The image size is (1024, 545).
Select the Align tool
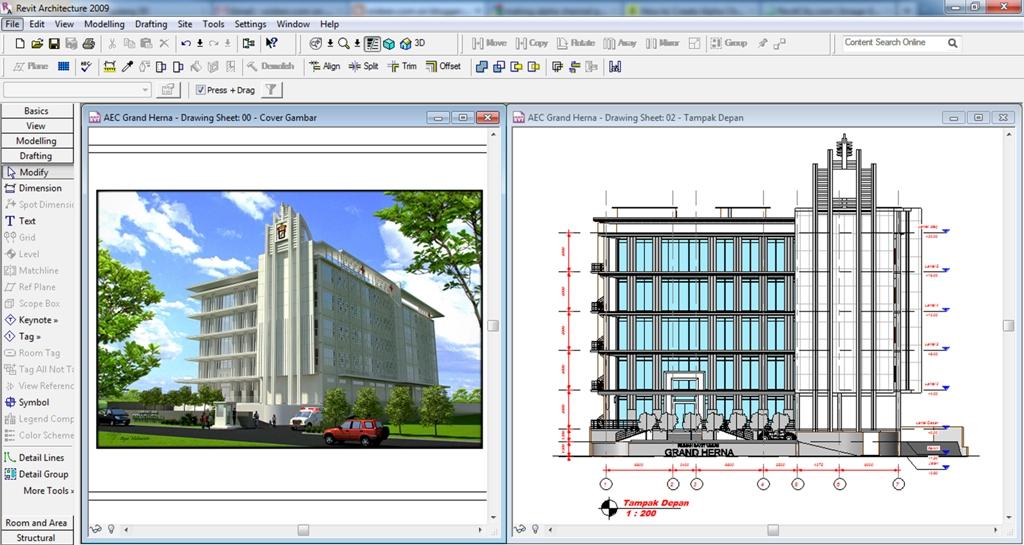click(x=324, y=66)
